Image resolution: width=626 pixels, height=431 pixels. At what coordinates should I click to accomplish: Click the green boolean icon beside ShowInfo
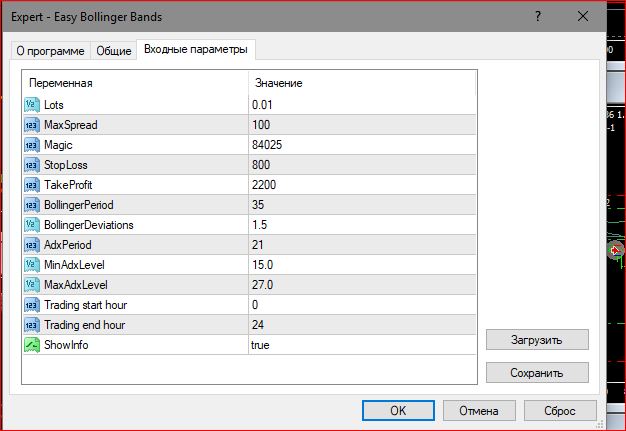[32, 345]
